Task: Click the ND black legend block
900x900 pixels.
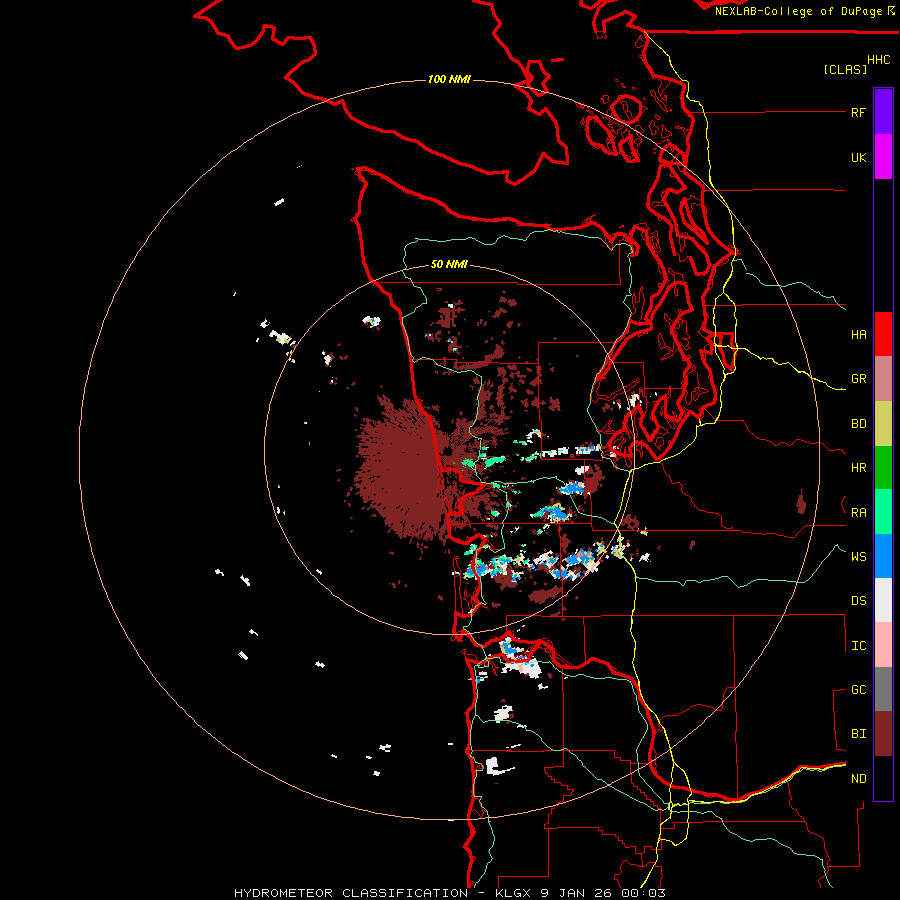Action: point(883,778)
